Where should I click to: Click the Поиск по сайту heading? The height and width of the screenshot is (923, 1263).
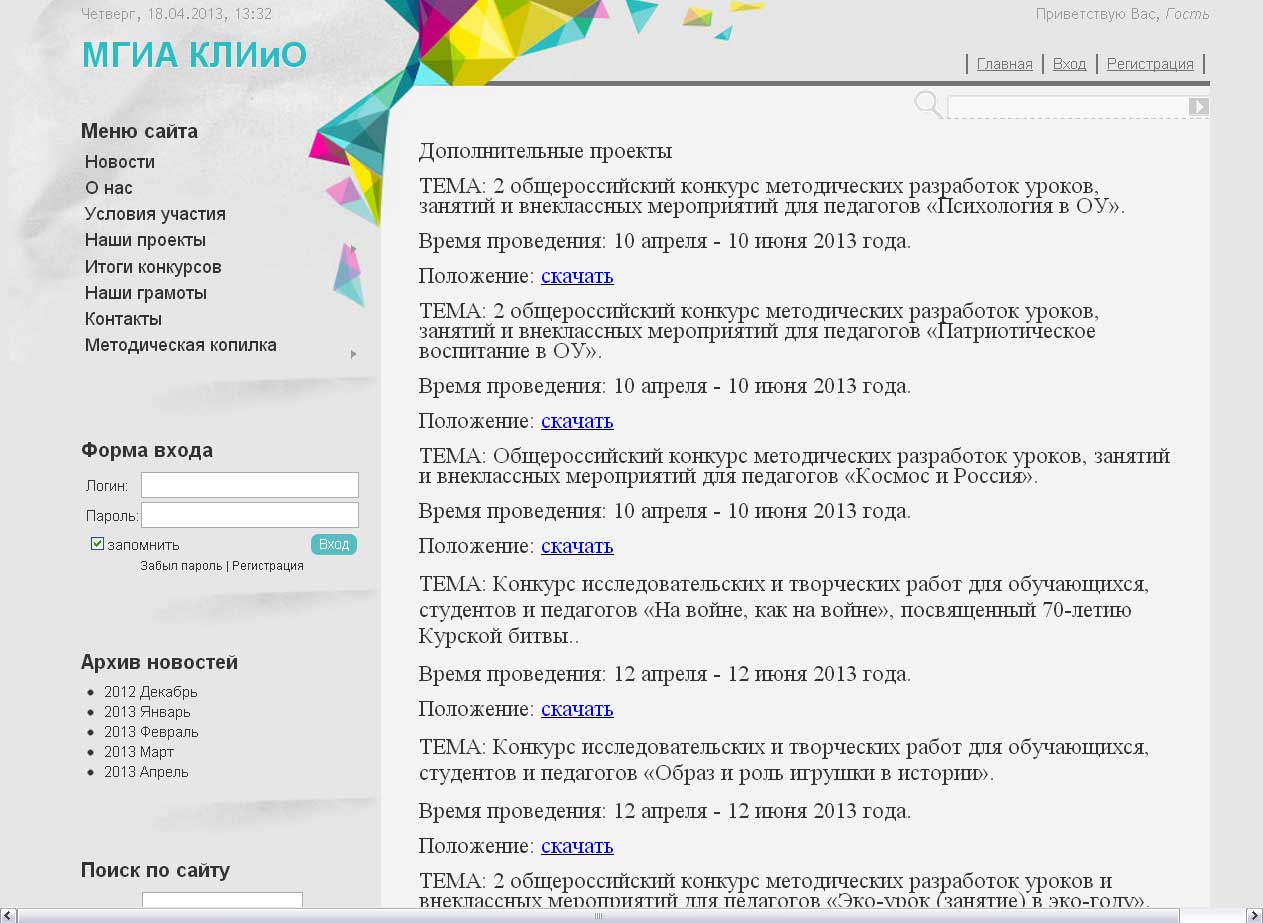point(155,870)
